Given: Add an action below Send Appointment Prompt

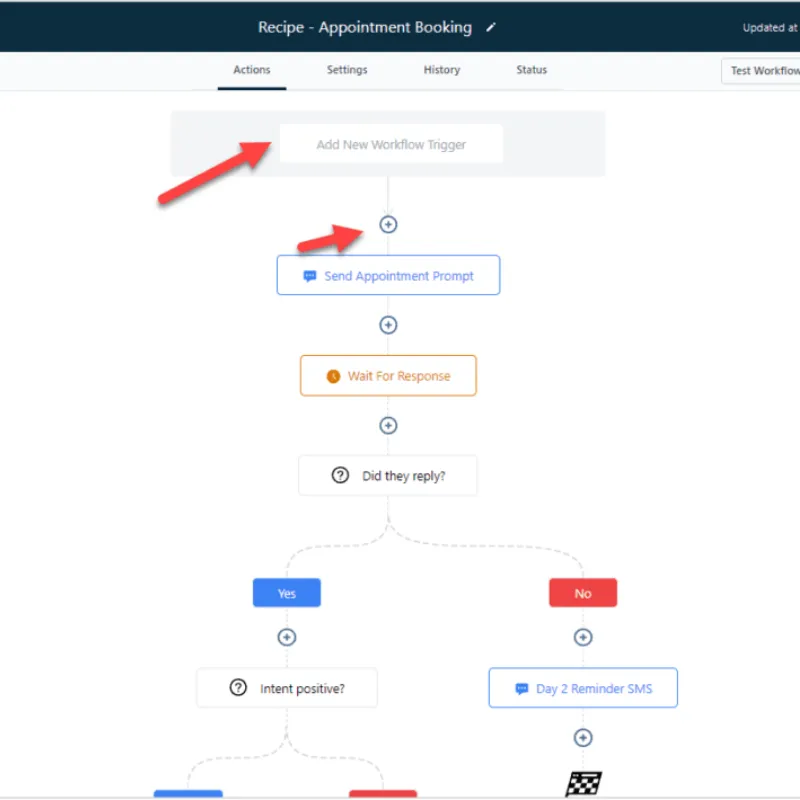Looking at the screenshot, I should pos(388,325).
